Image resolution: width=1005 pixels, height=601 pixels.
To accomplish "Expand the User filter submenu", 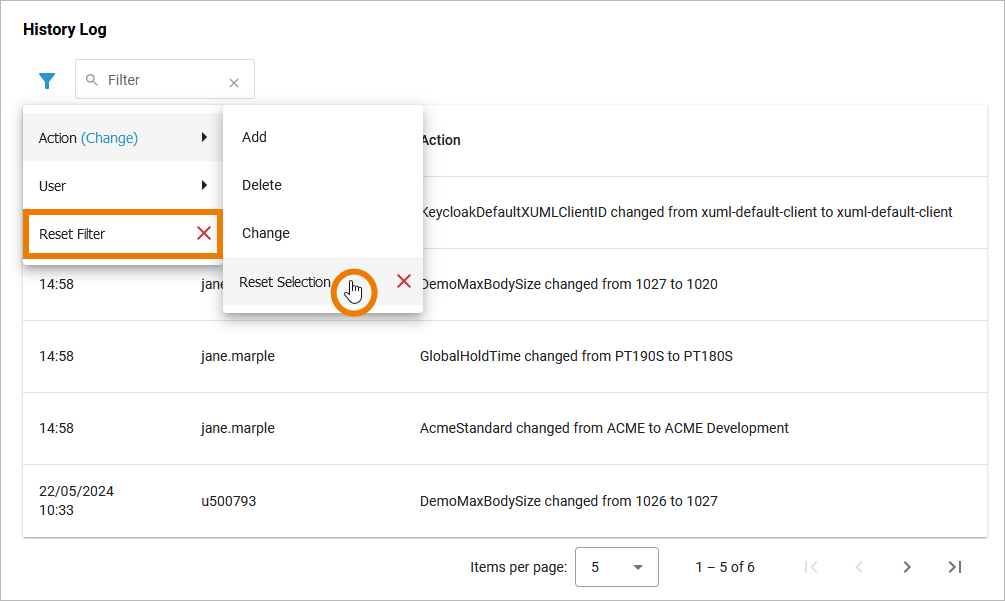I will tap(122, 186).
